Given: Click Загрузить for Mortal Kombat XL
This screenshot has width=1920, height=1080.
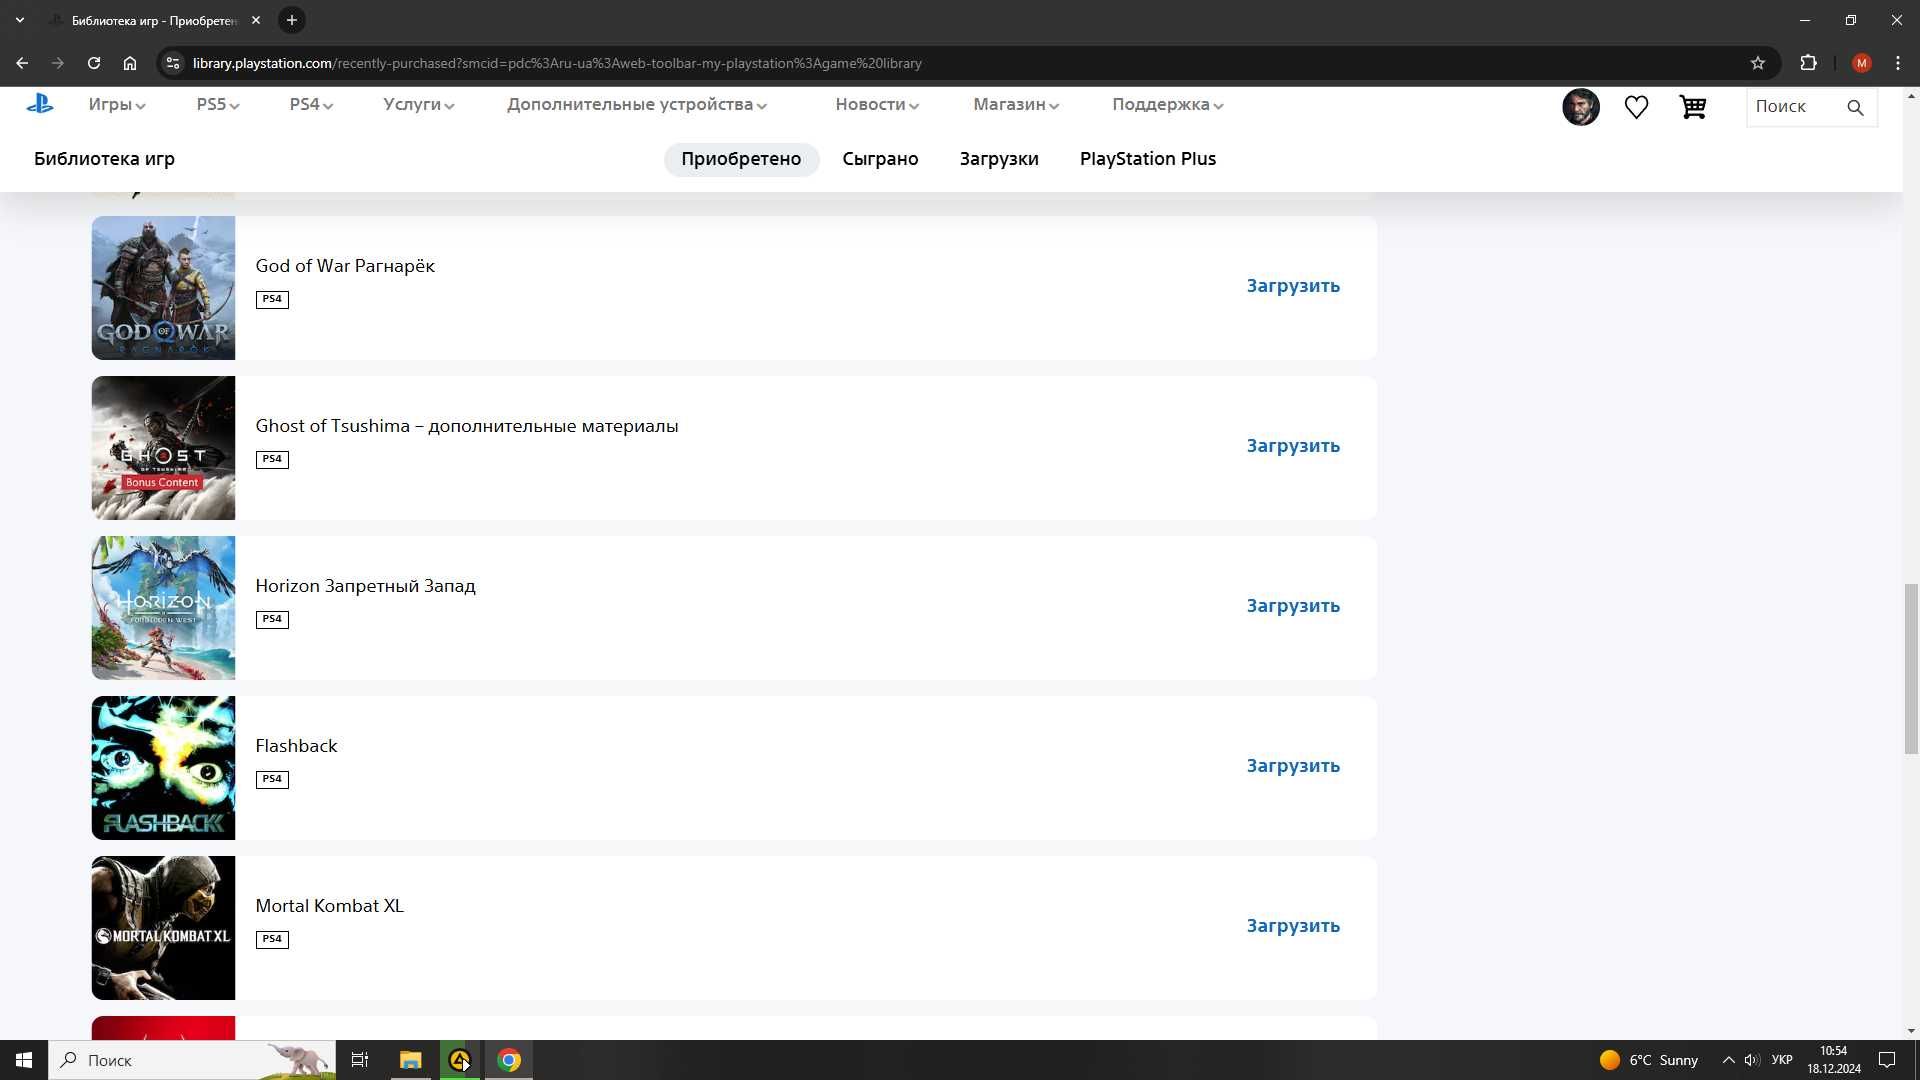Looking at the screenshot, I should [1293, 926].
